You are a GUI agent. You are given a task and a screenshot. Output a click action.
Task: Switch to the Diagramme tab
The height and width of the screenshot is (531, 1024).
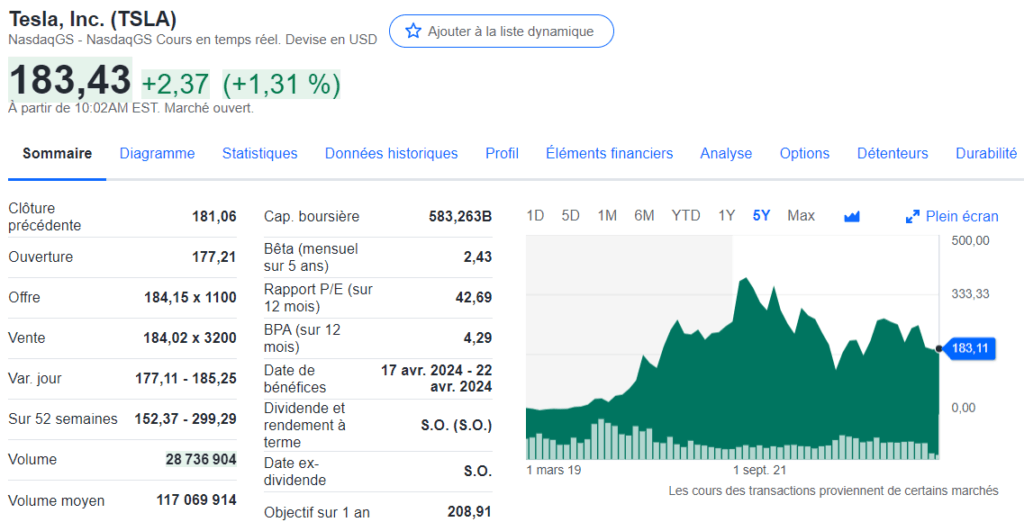(157, 153)
